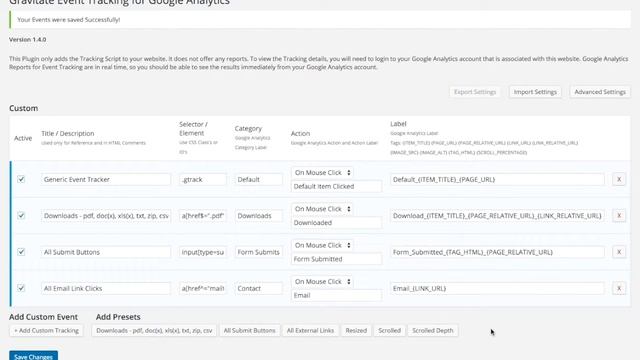Image resolution: width=640 pixels, height=360 pixels.
Task: Open action dropdown for All Email Link Clicks
Action: coord(322,282)
